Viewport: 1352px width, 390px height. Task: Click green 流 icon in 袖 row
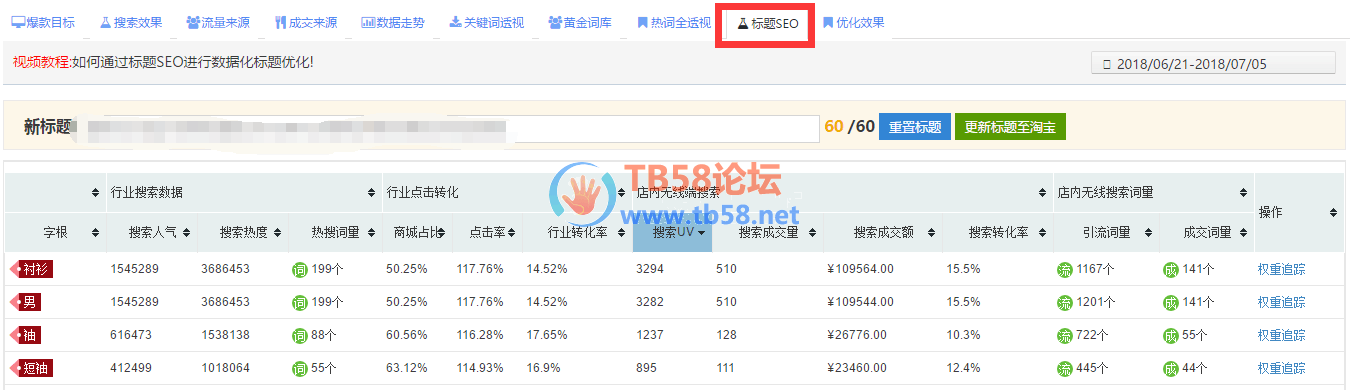1064,336
